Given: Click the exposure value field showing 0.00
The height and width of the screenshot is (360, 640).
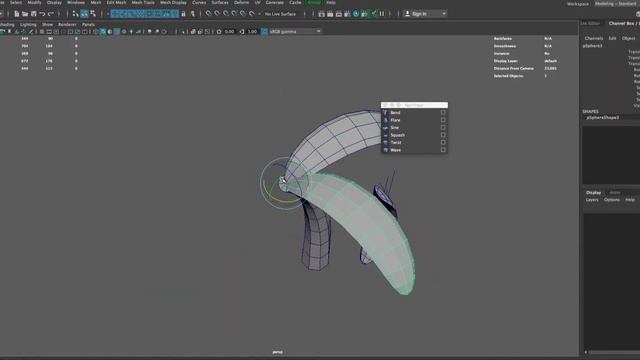Looking at the screenshot, I should pos(229,31).
